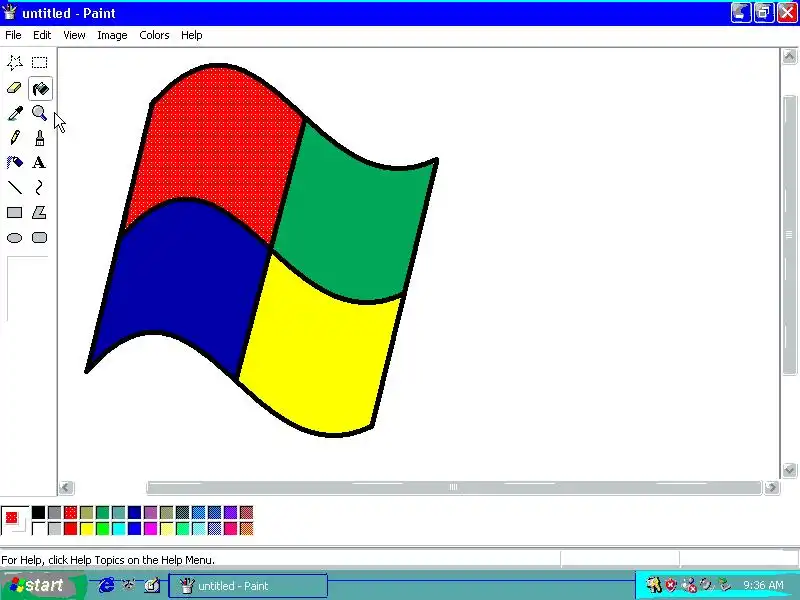Click the Start button
The height and width of the screenshot is (600, 800).
[x=43, y=585]
